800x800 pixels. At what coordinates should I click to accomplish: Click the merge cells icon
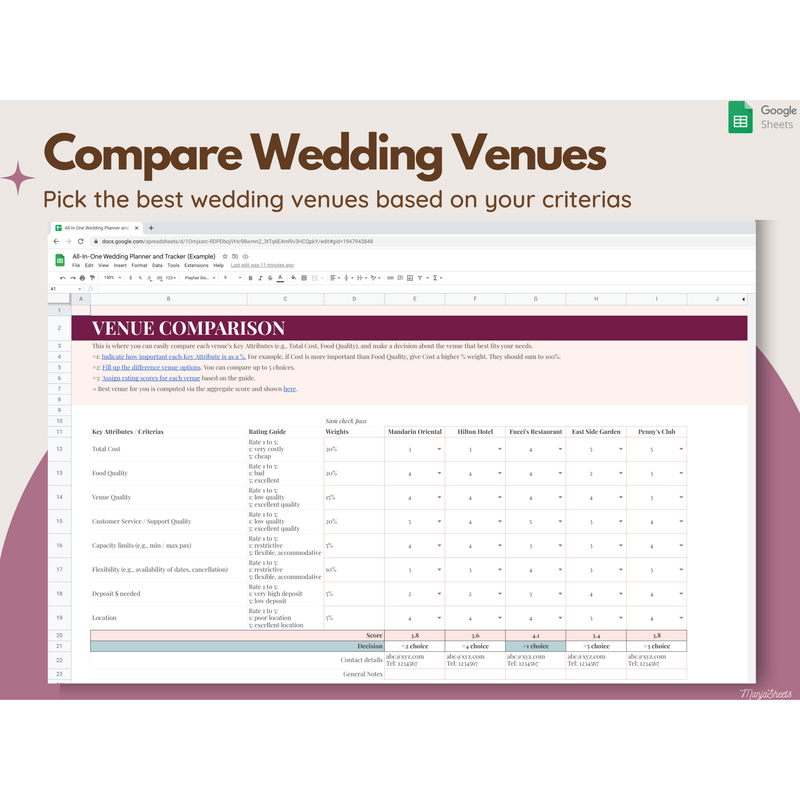[314, 277]
